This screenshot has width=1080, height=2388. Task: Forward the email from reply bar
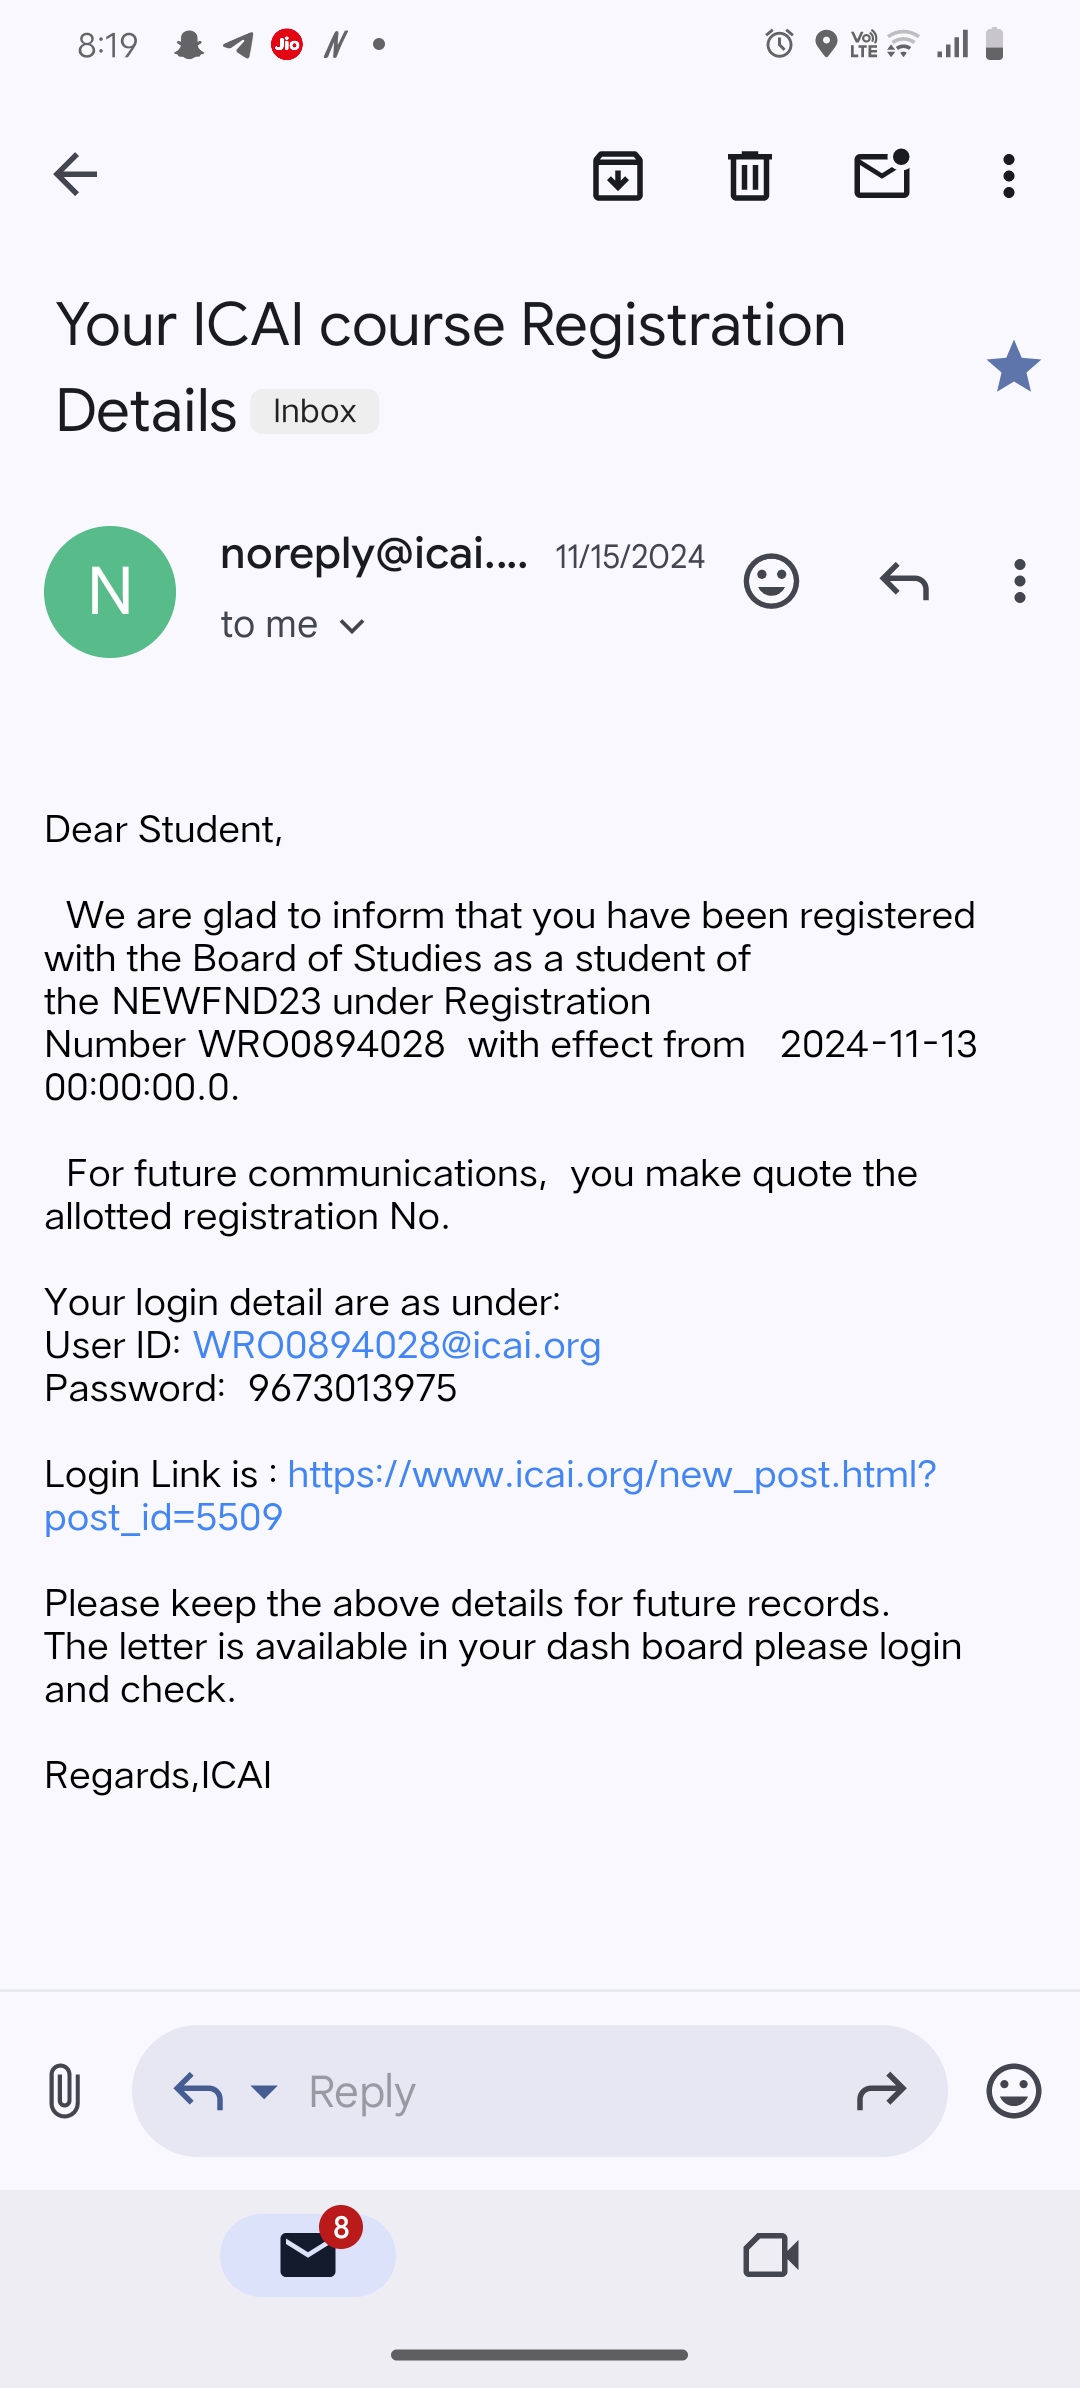pyautogui.click(x=881, y=2091)
